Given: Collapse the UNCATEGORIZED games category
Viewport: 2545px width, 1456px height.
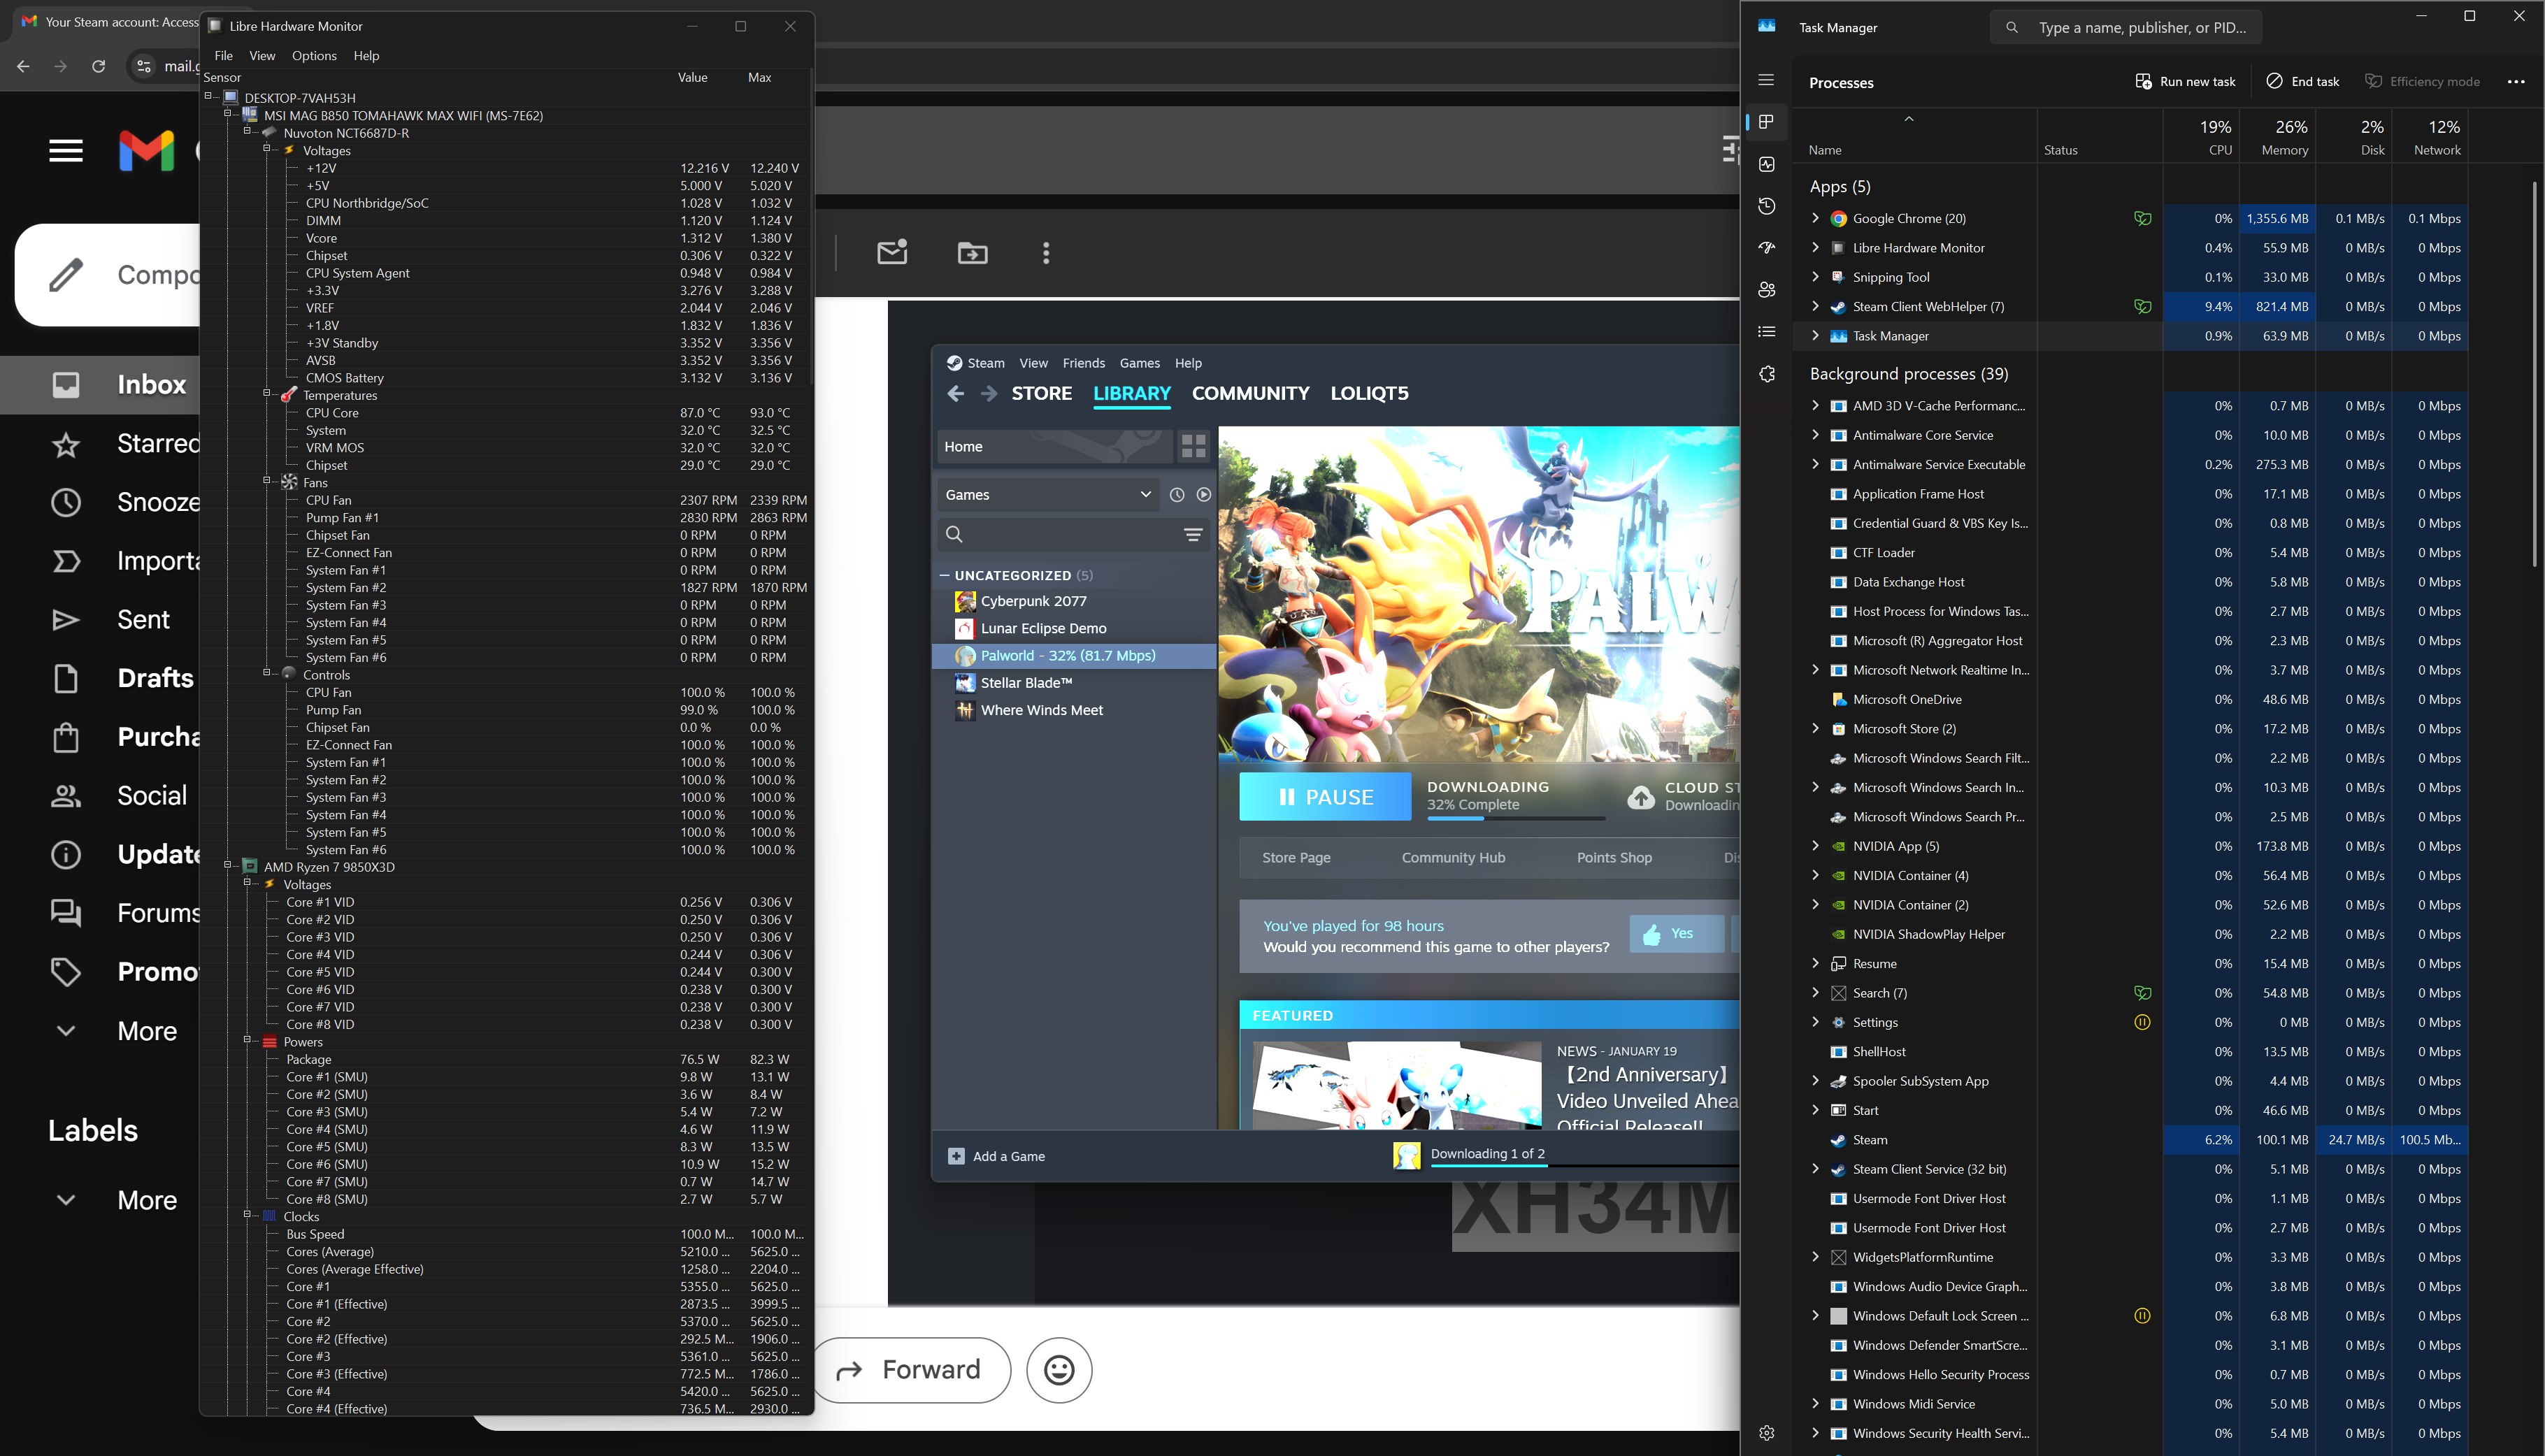Looking at the screenshot, I should pos(944,575).
